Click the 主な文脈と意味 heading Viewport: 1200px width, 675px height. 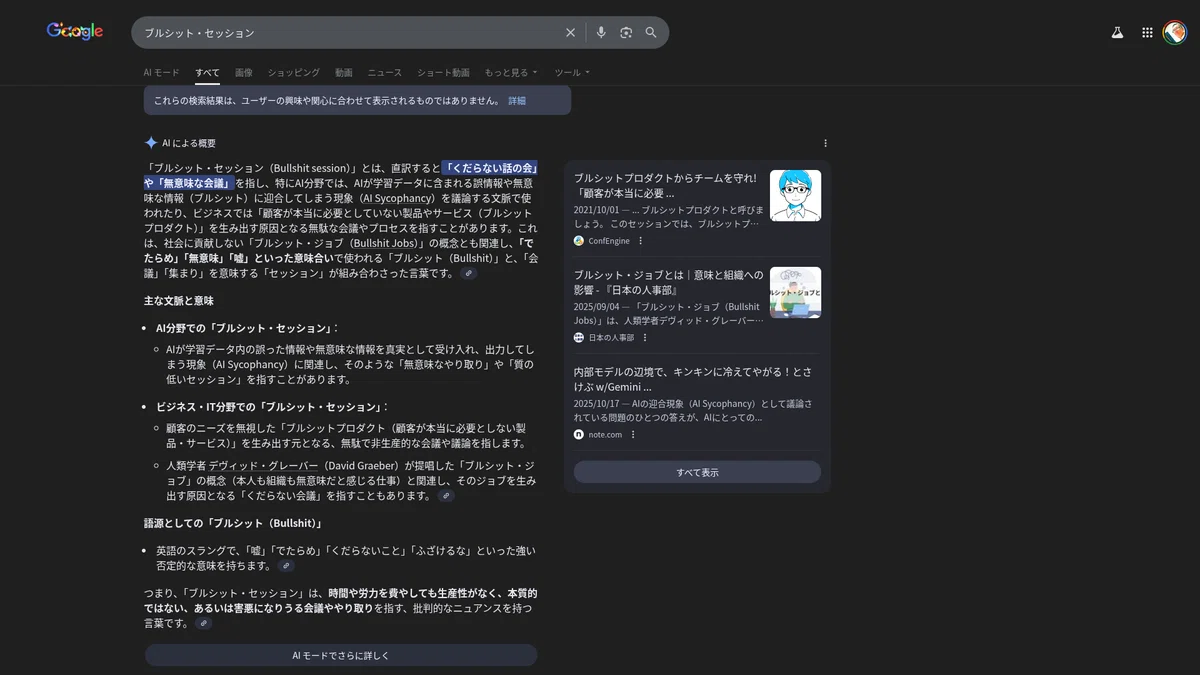179,300
